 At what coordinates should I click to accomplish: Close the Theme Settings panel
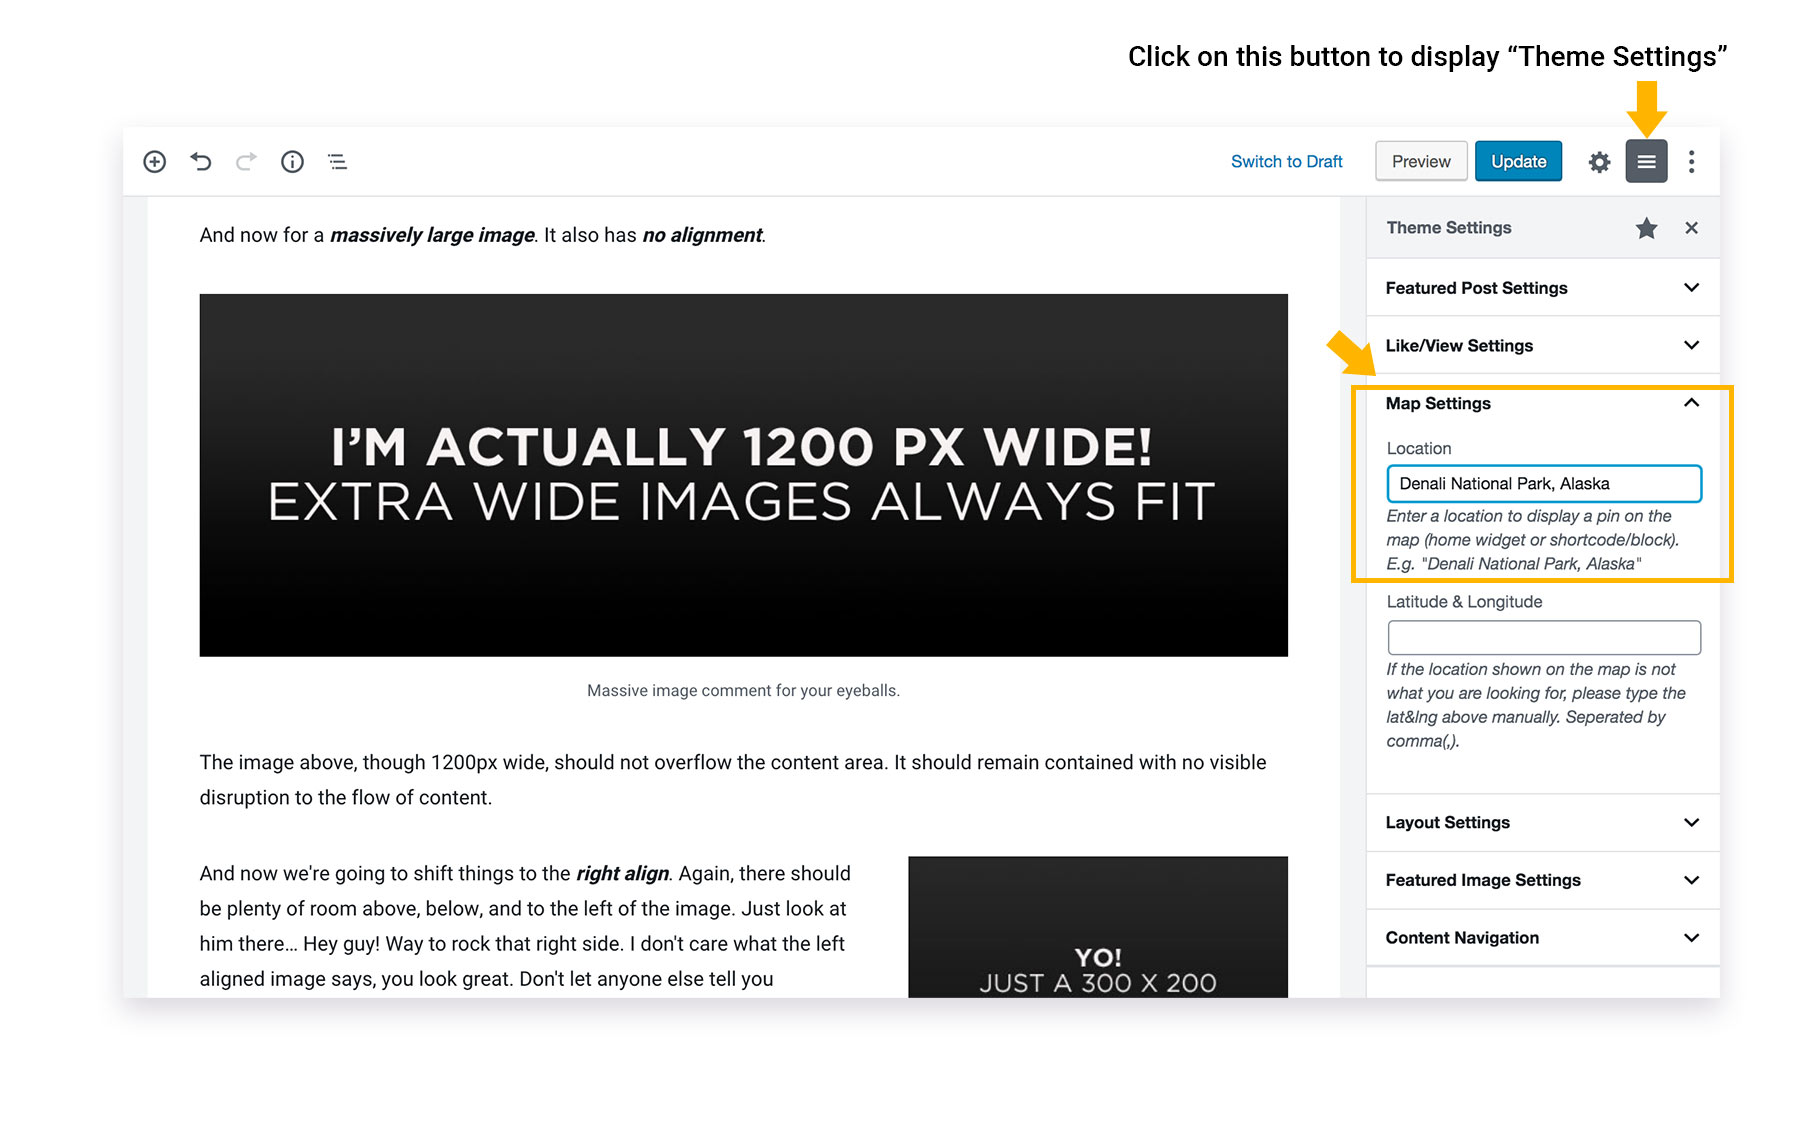(x=1691, y=227)
